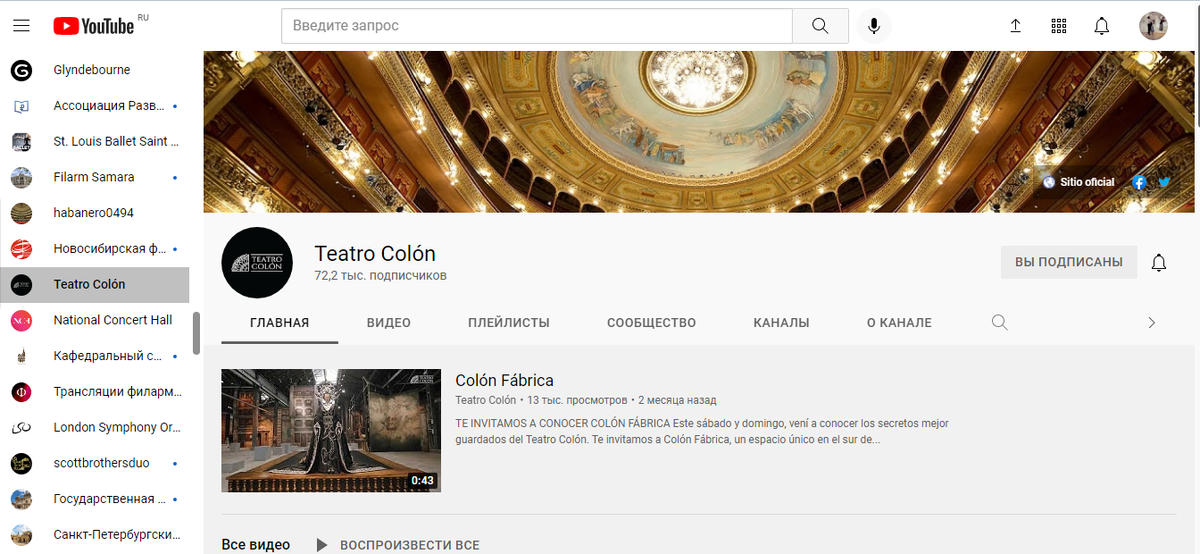Click the Glyndebourne channel icon
This screenshot has width=1200, height=554.
pyautogui.click(x=21, y=70)
